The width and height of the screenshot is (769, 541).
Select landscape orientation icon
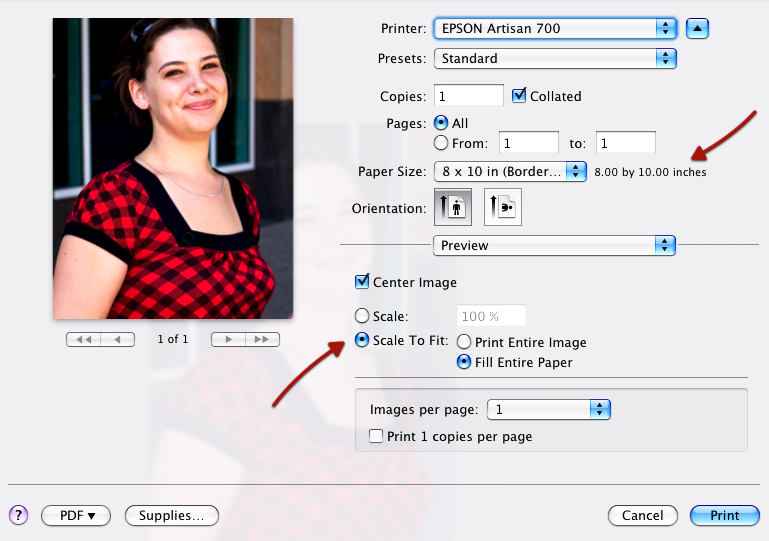pos(503,208)
